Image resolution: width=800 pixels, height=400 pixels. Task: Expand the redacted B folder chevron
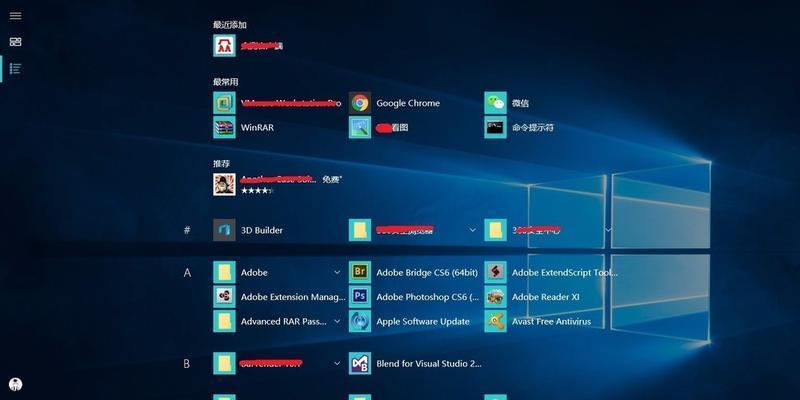[x=337, y=363]
